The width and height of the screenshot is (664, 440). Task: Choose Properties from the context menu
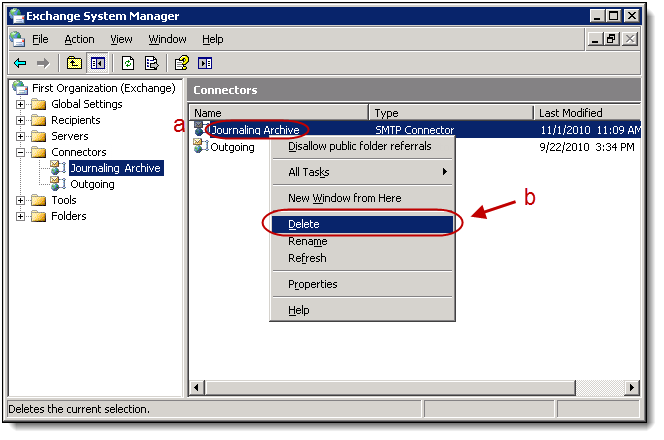[x=362, y=284]
